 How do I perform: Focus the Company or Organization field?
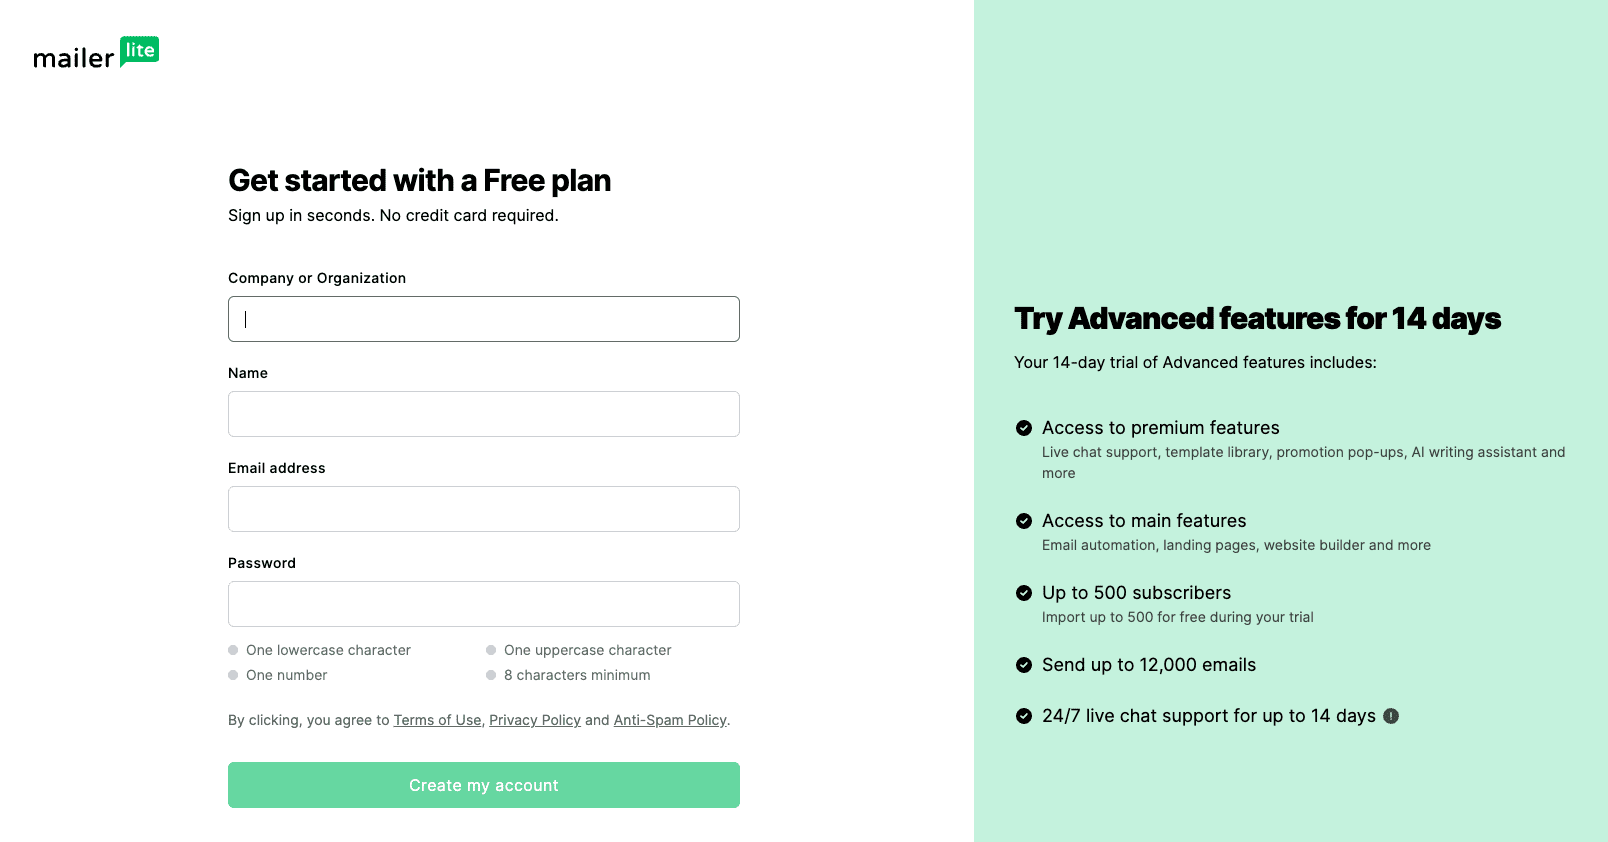tap(484, 319)
